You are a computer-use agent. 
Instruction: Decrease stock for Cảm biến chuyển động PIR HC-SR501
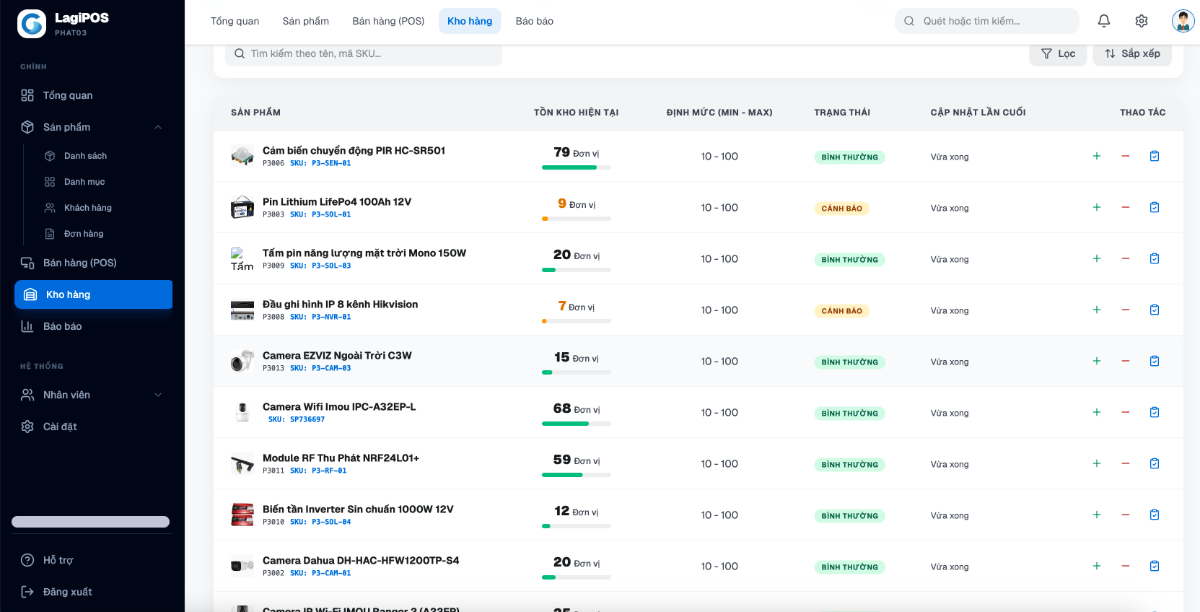pyautogui.click(x=1125, y=156)
